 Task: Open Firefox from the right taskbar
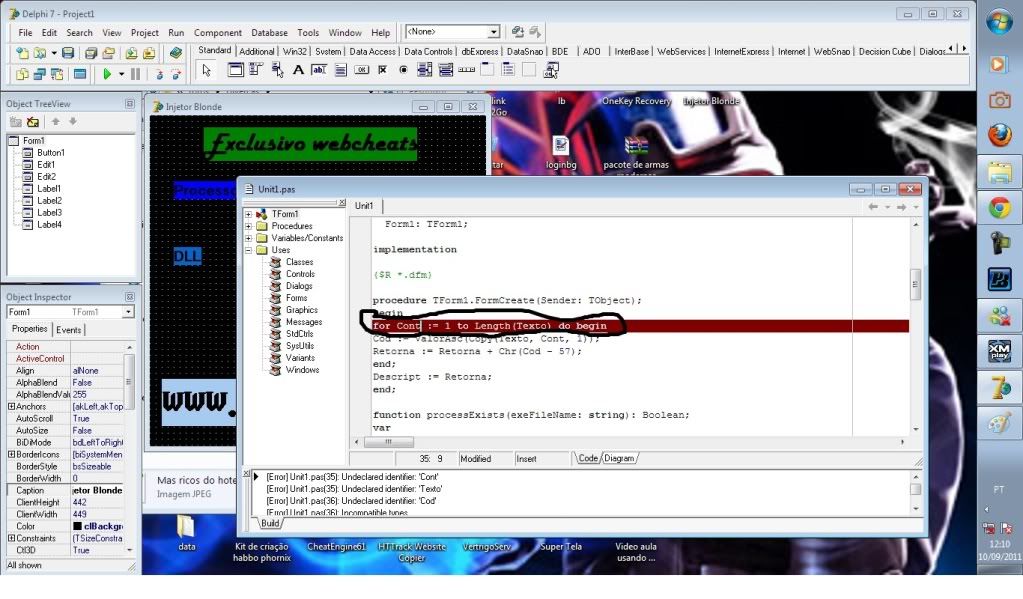tap(998, 135)
